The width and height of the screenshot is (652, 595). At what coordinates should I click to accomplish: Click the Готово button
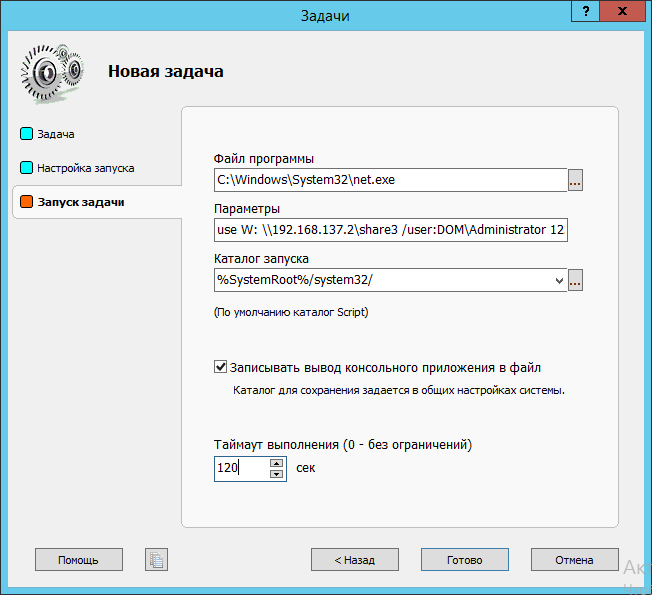(464, 560)
